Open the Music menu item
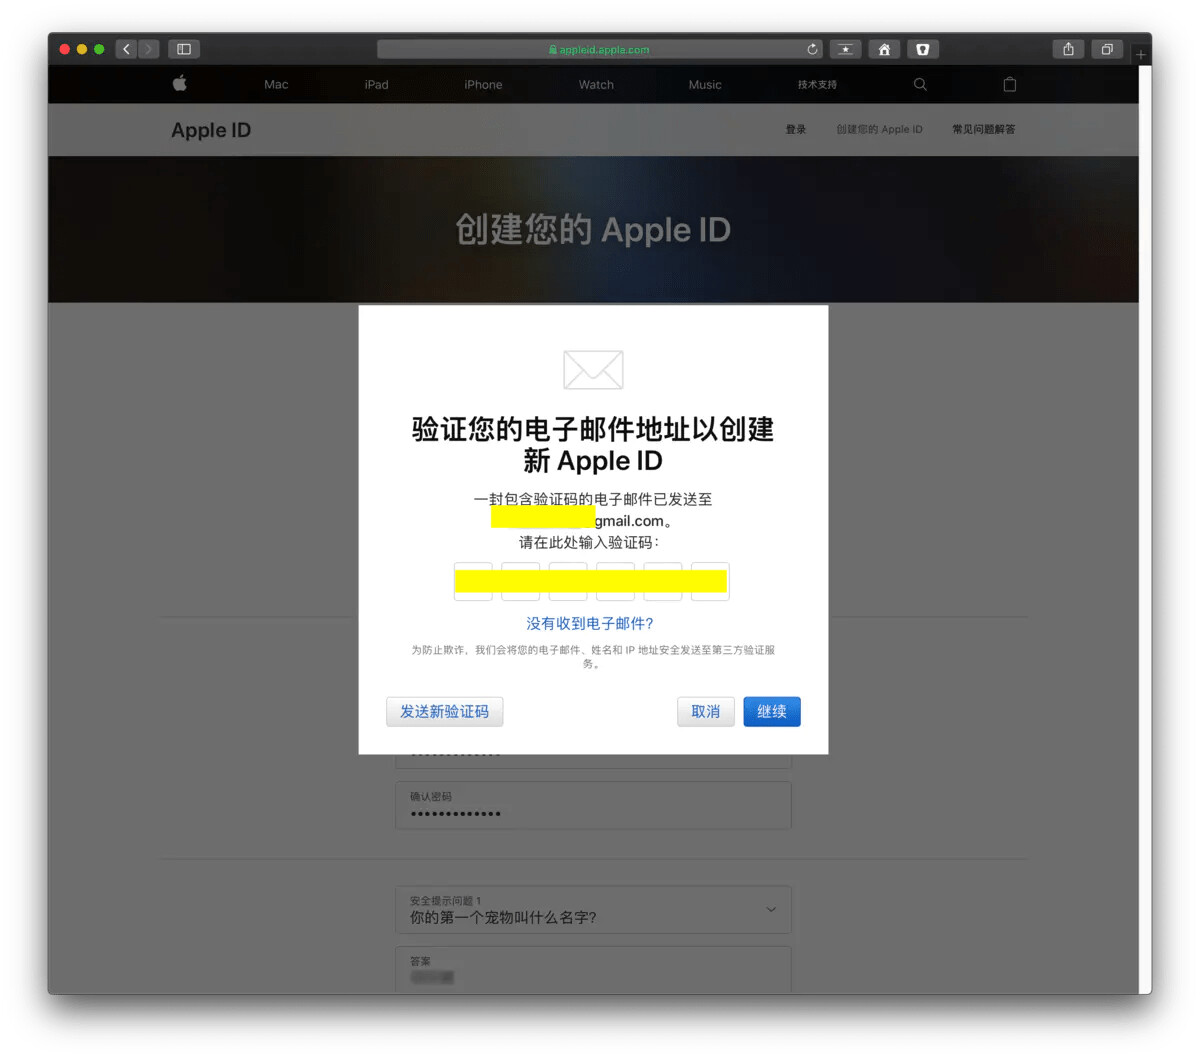The width and height of the screenshot is (1200, 1058). [705, 85]
